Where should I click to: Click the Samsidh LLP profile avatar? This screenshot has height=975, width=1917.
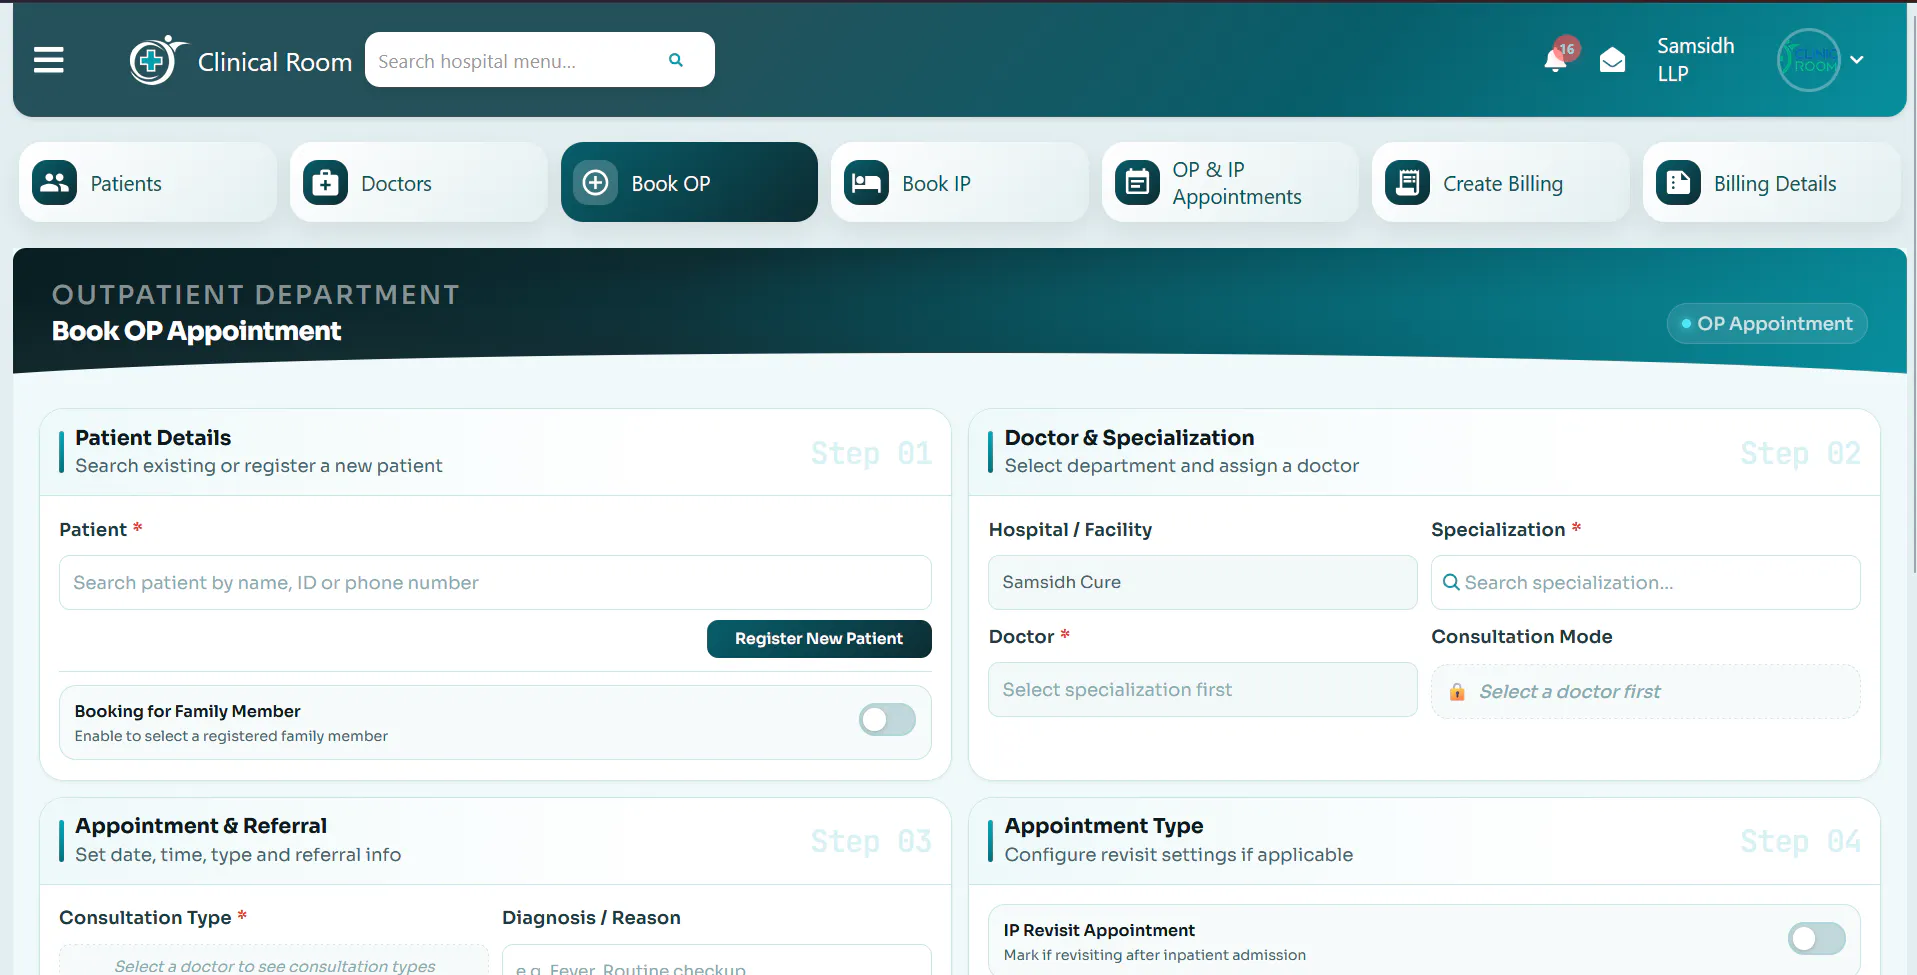point(1808,60)
